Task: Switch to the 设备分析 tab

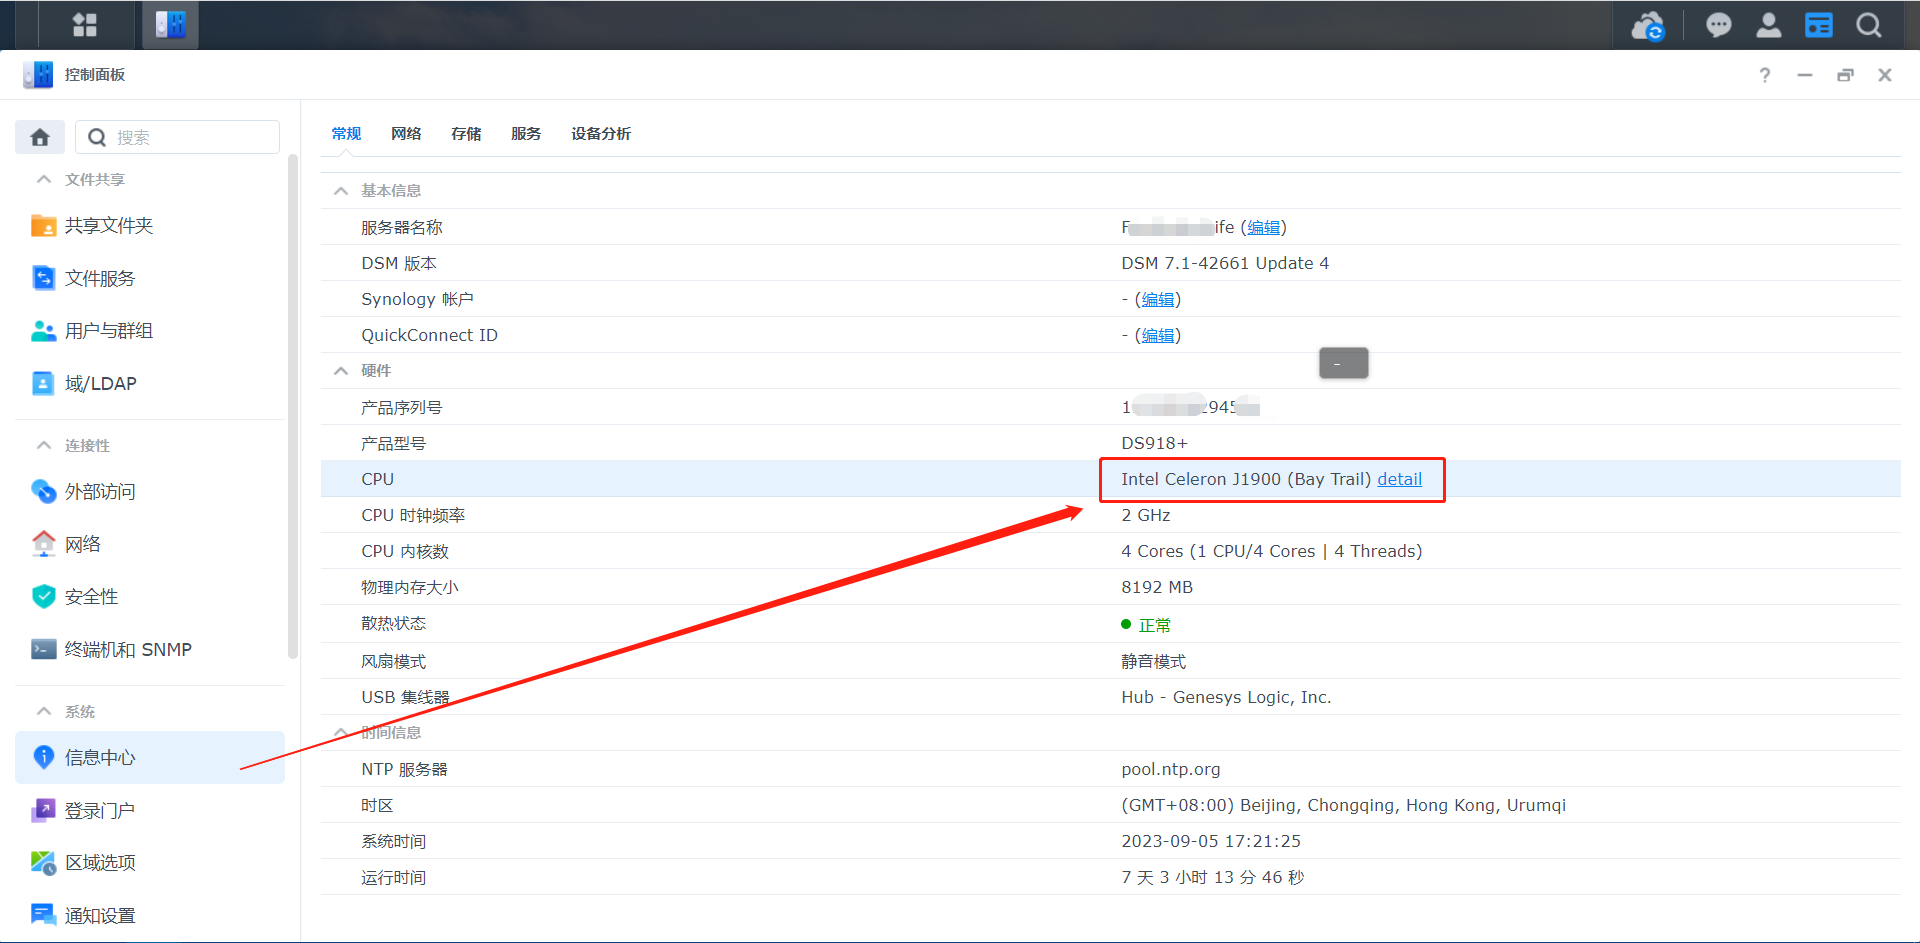Action: pyautogui.click(x=601, y=133)
